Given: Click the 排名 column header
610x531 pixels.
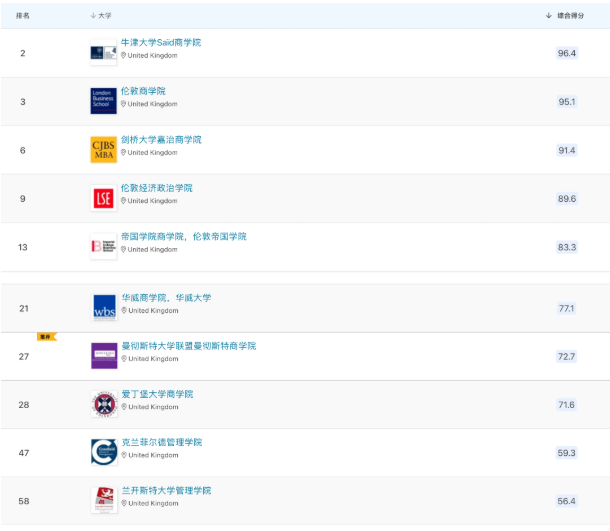Looking at the screenshot, I should point(23,16).
